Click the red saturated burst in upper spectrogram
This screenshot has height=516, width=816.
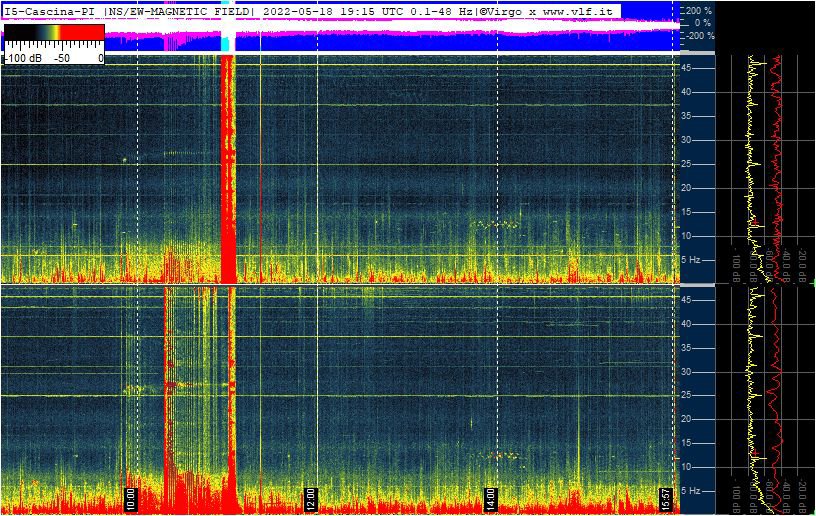coord(227,170)
